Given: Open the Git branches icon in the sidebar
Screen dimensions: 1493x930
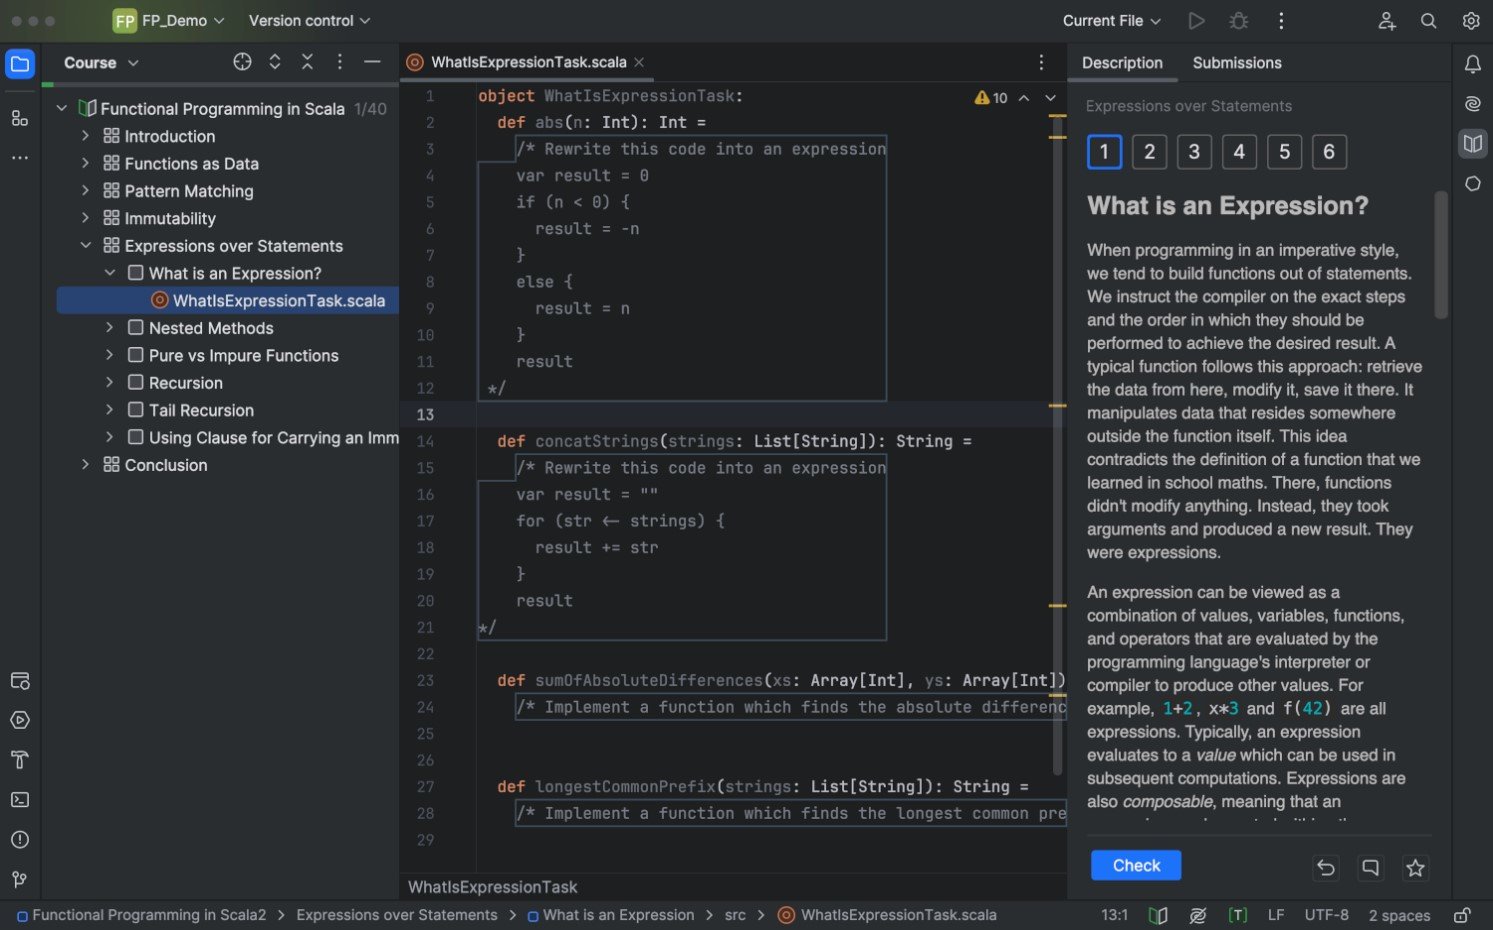Looking at the screenshot, I should point(19,879).
